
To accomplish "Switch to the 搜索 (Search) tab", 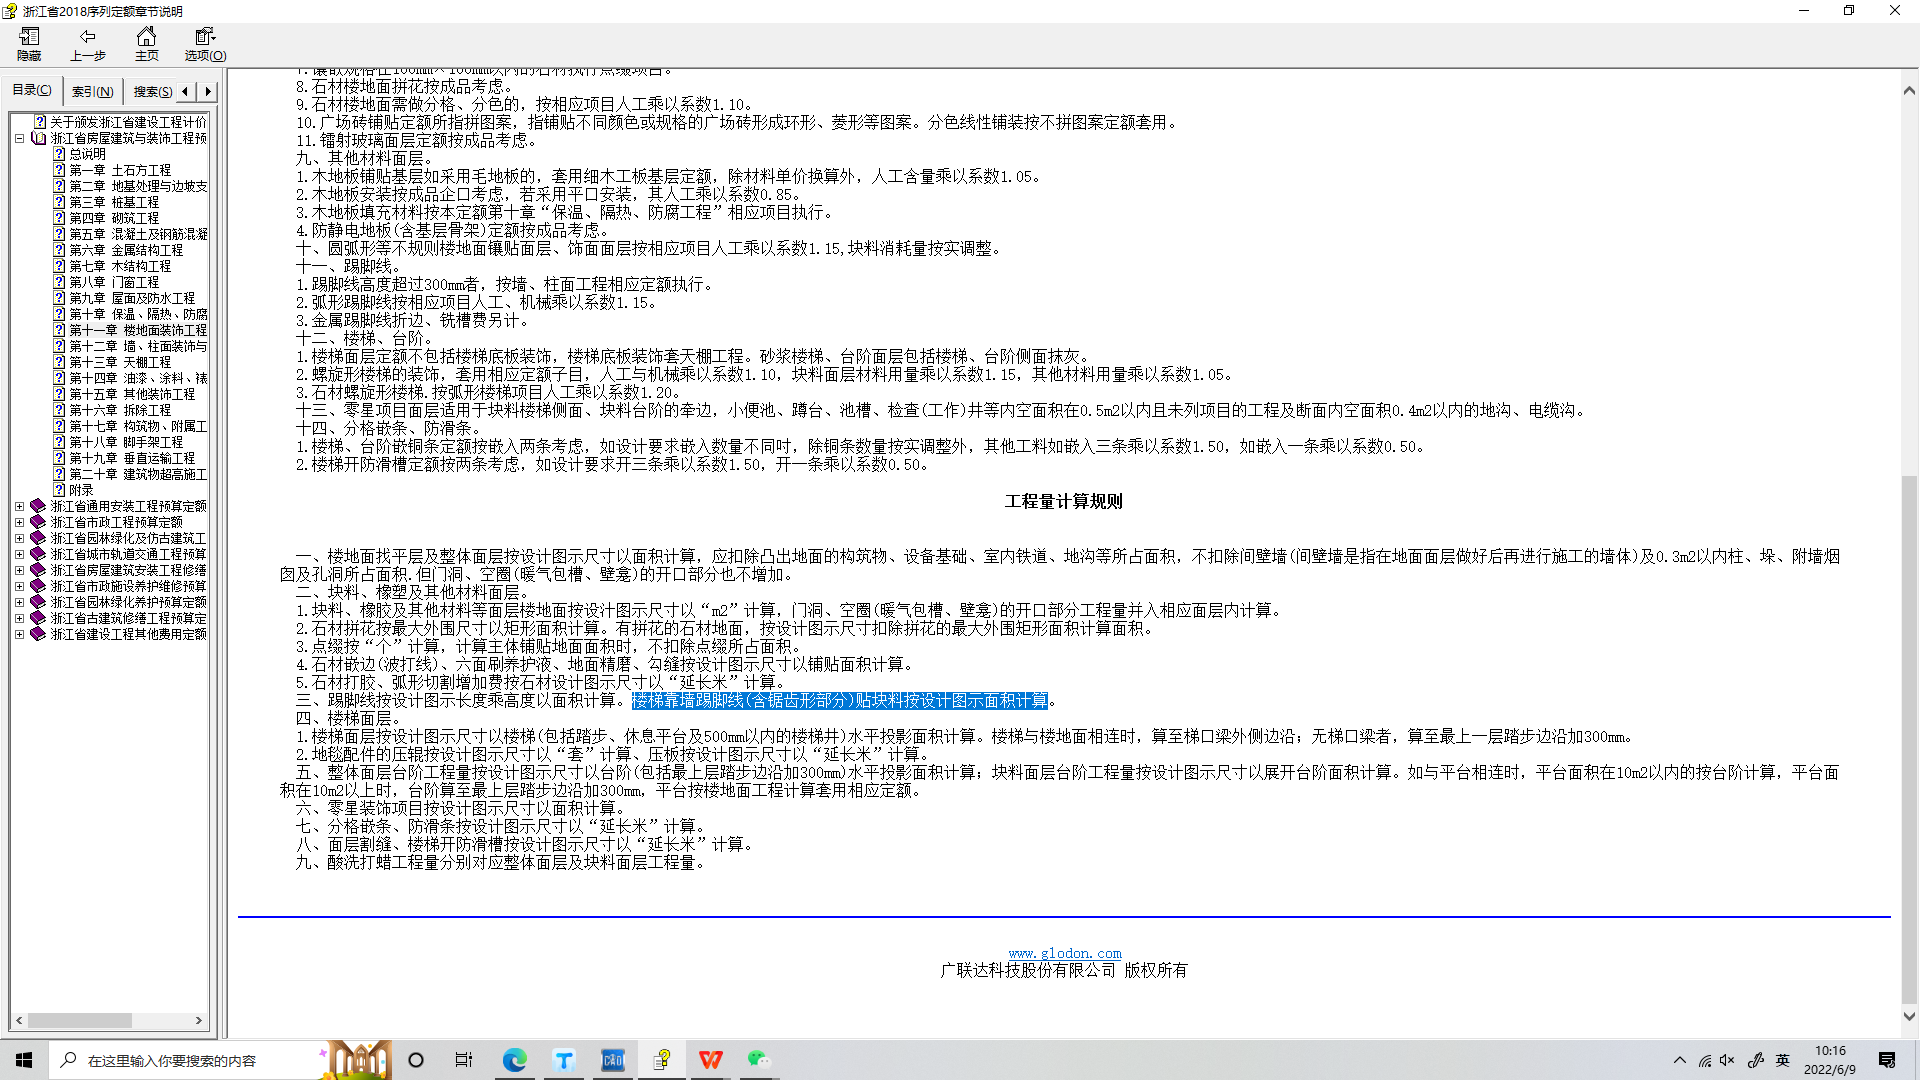I will [x=152, y=91].
